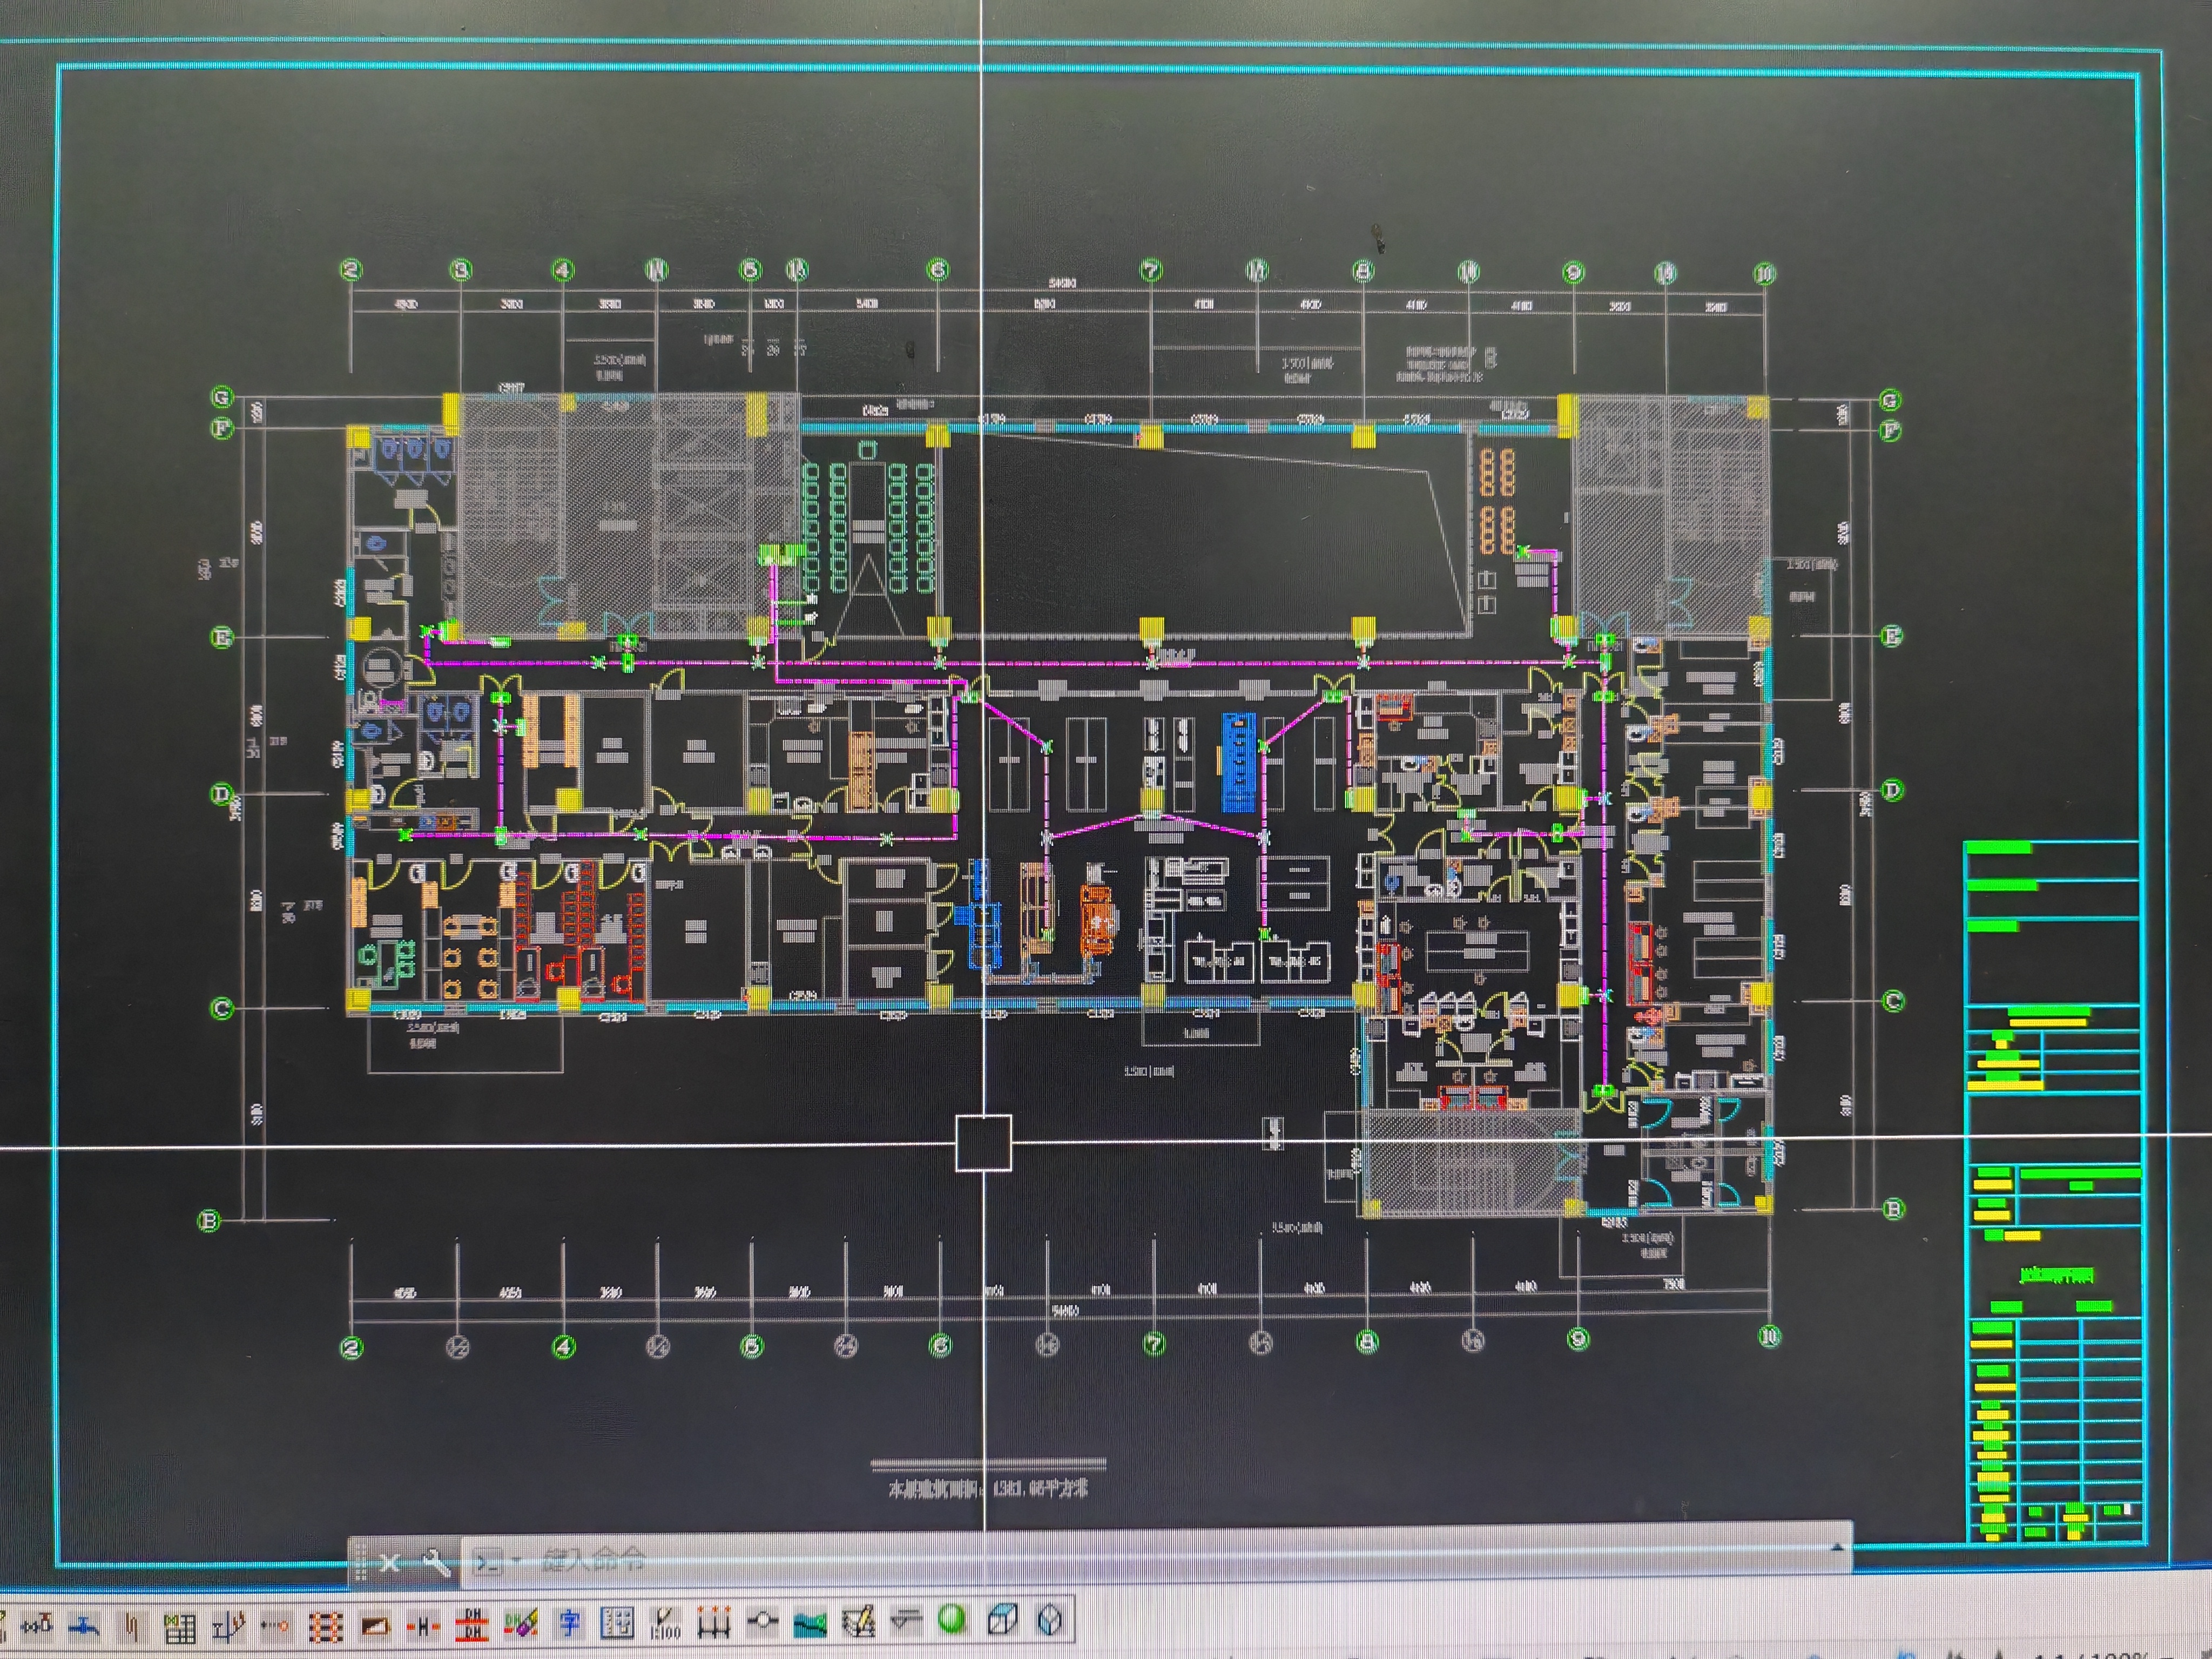Click the blue faucet icon in toolbar

click(84, 1626)
